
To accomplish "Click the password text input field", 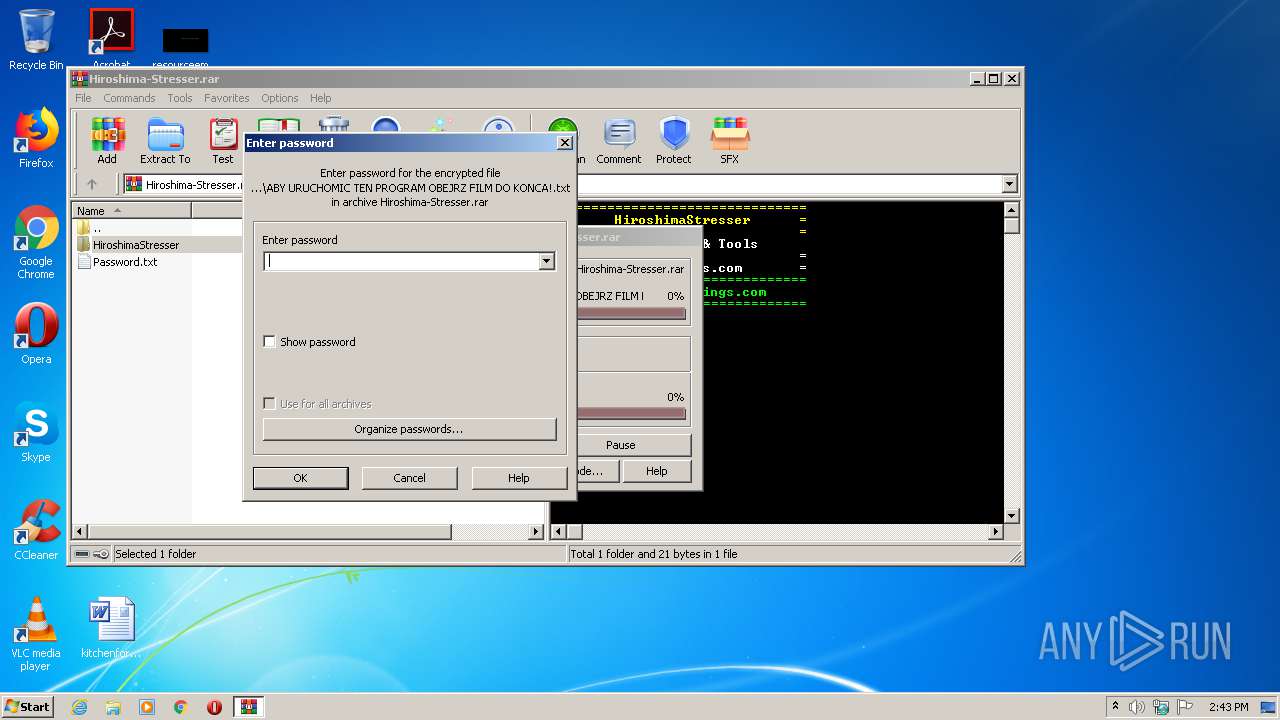I will click(401, 261).
